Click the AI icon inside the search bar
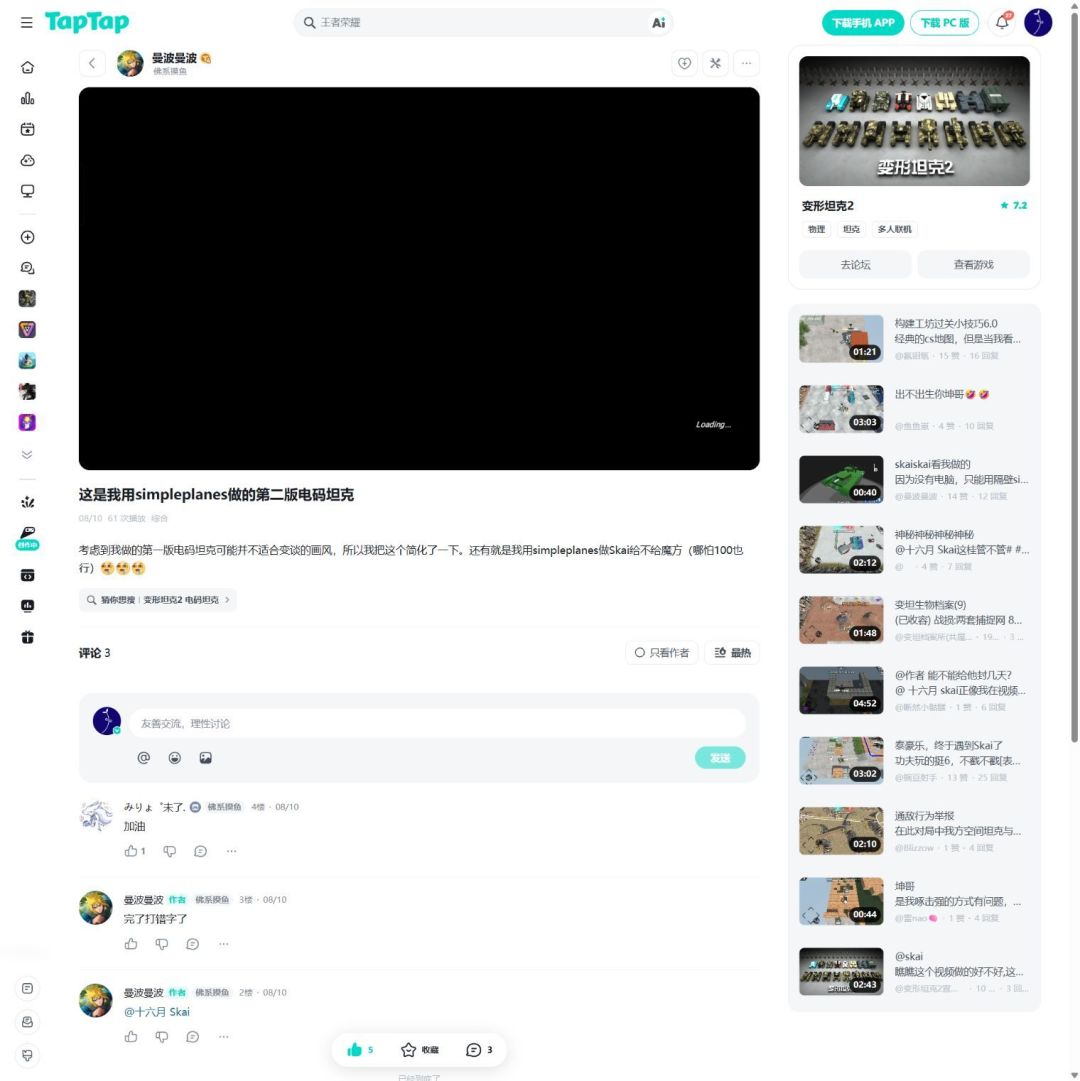The image size is (1080, 1081). coord(658,23)
